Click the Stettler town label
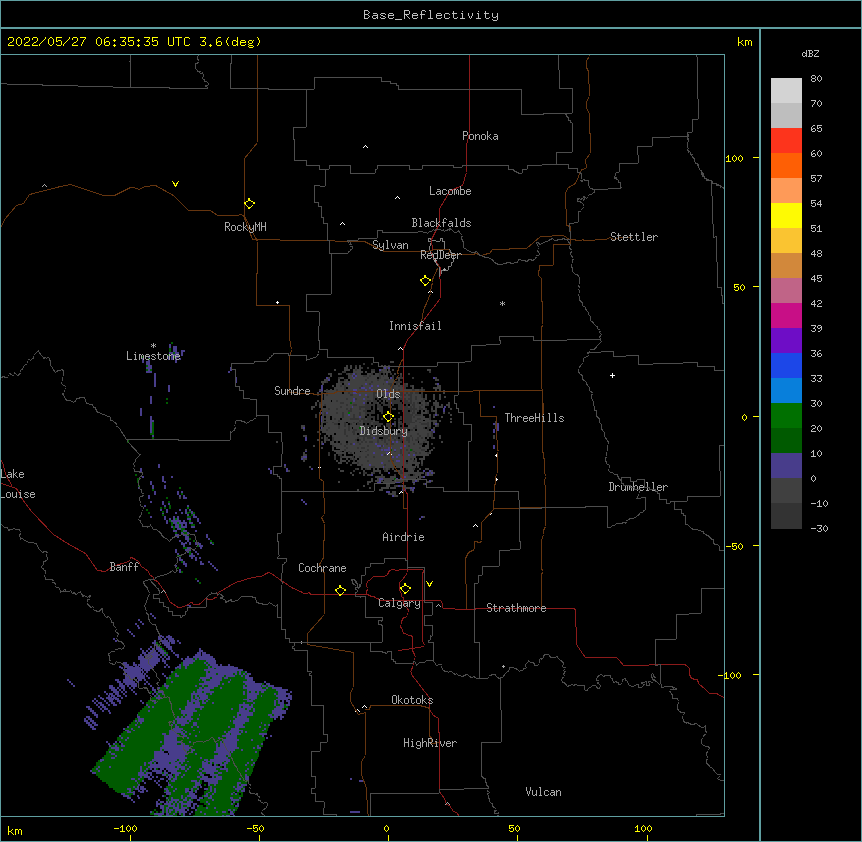 coord(634,237)
